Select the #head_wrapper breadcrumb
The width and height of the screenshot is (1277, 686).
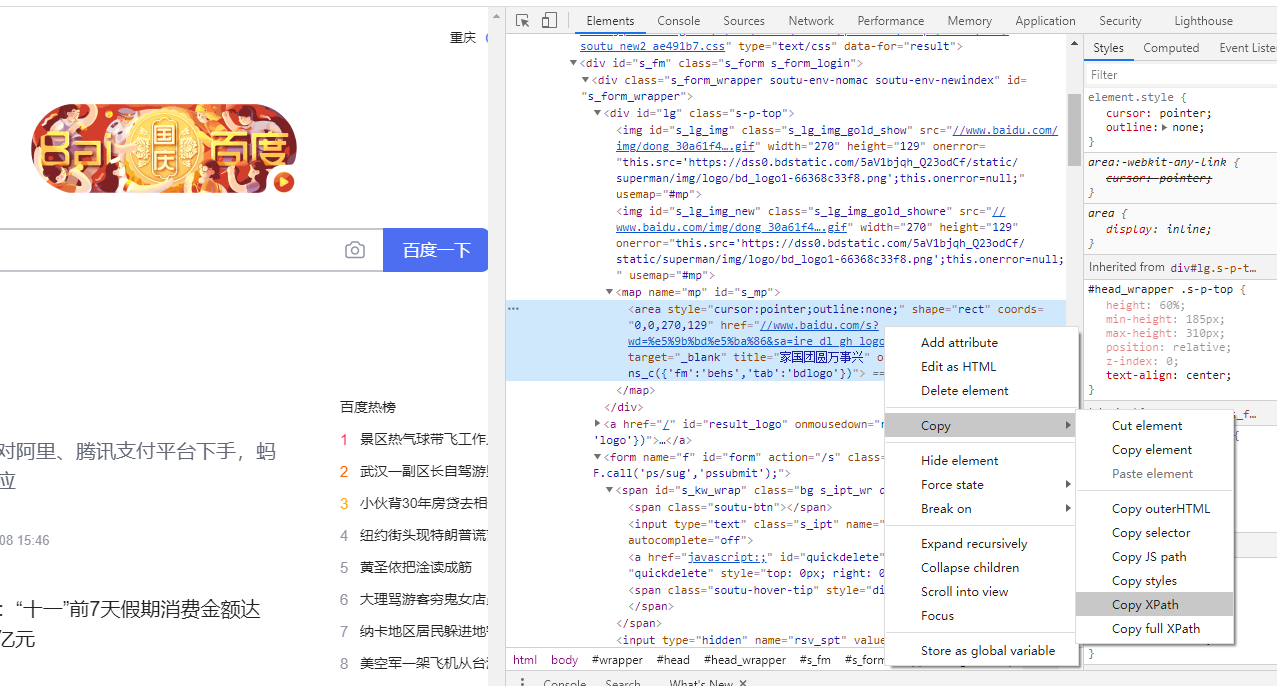pos(744,660)
